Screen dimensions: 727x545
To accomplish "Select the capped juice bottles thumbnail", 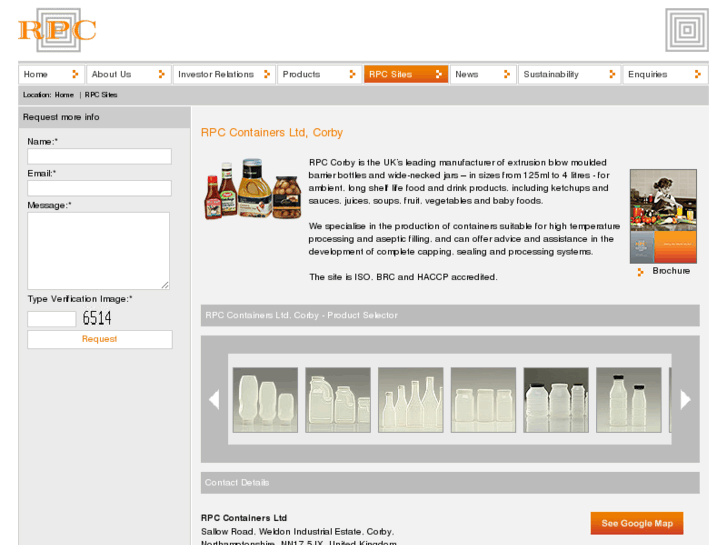I will 629,400.
